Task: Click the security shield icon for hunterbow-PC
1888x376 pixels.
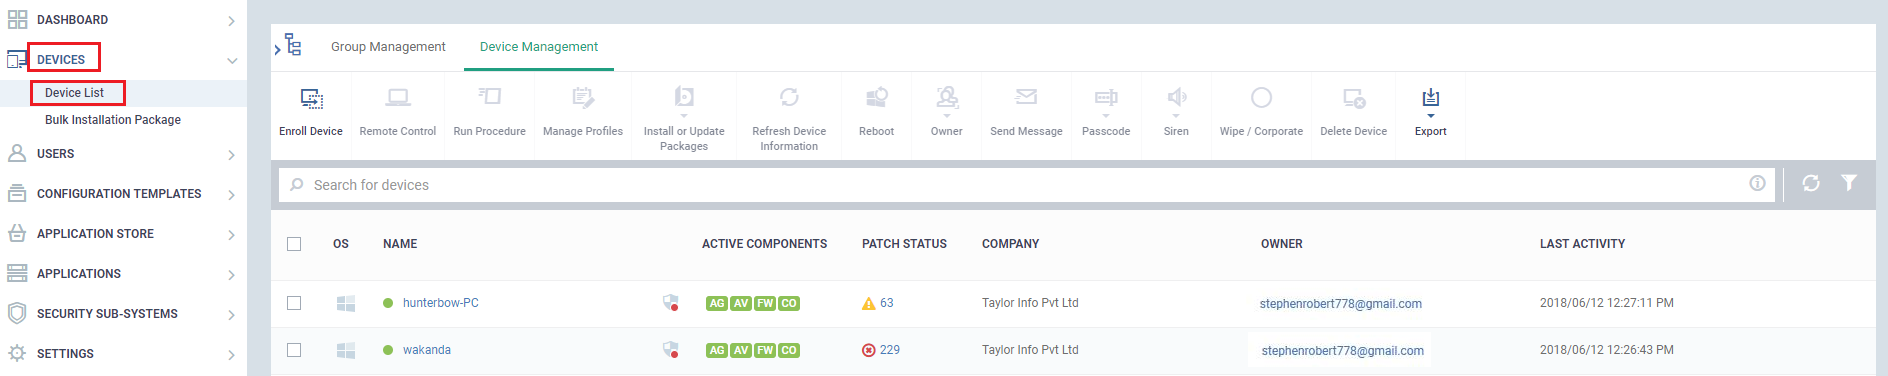Action: coord(671,302)
